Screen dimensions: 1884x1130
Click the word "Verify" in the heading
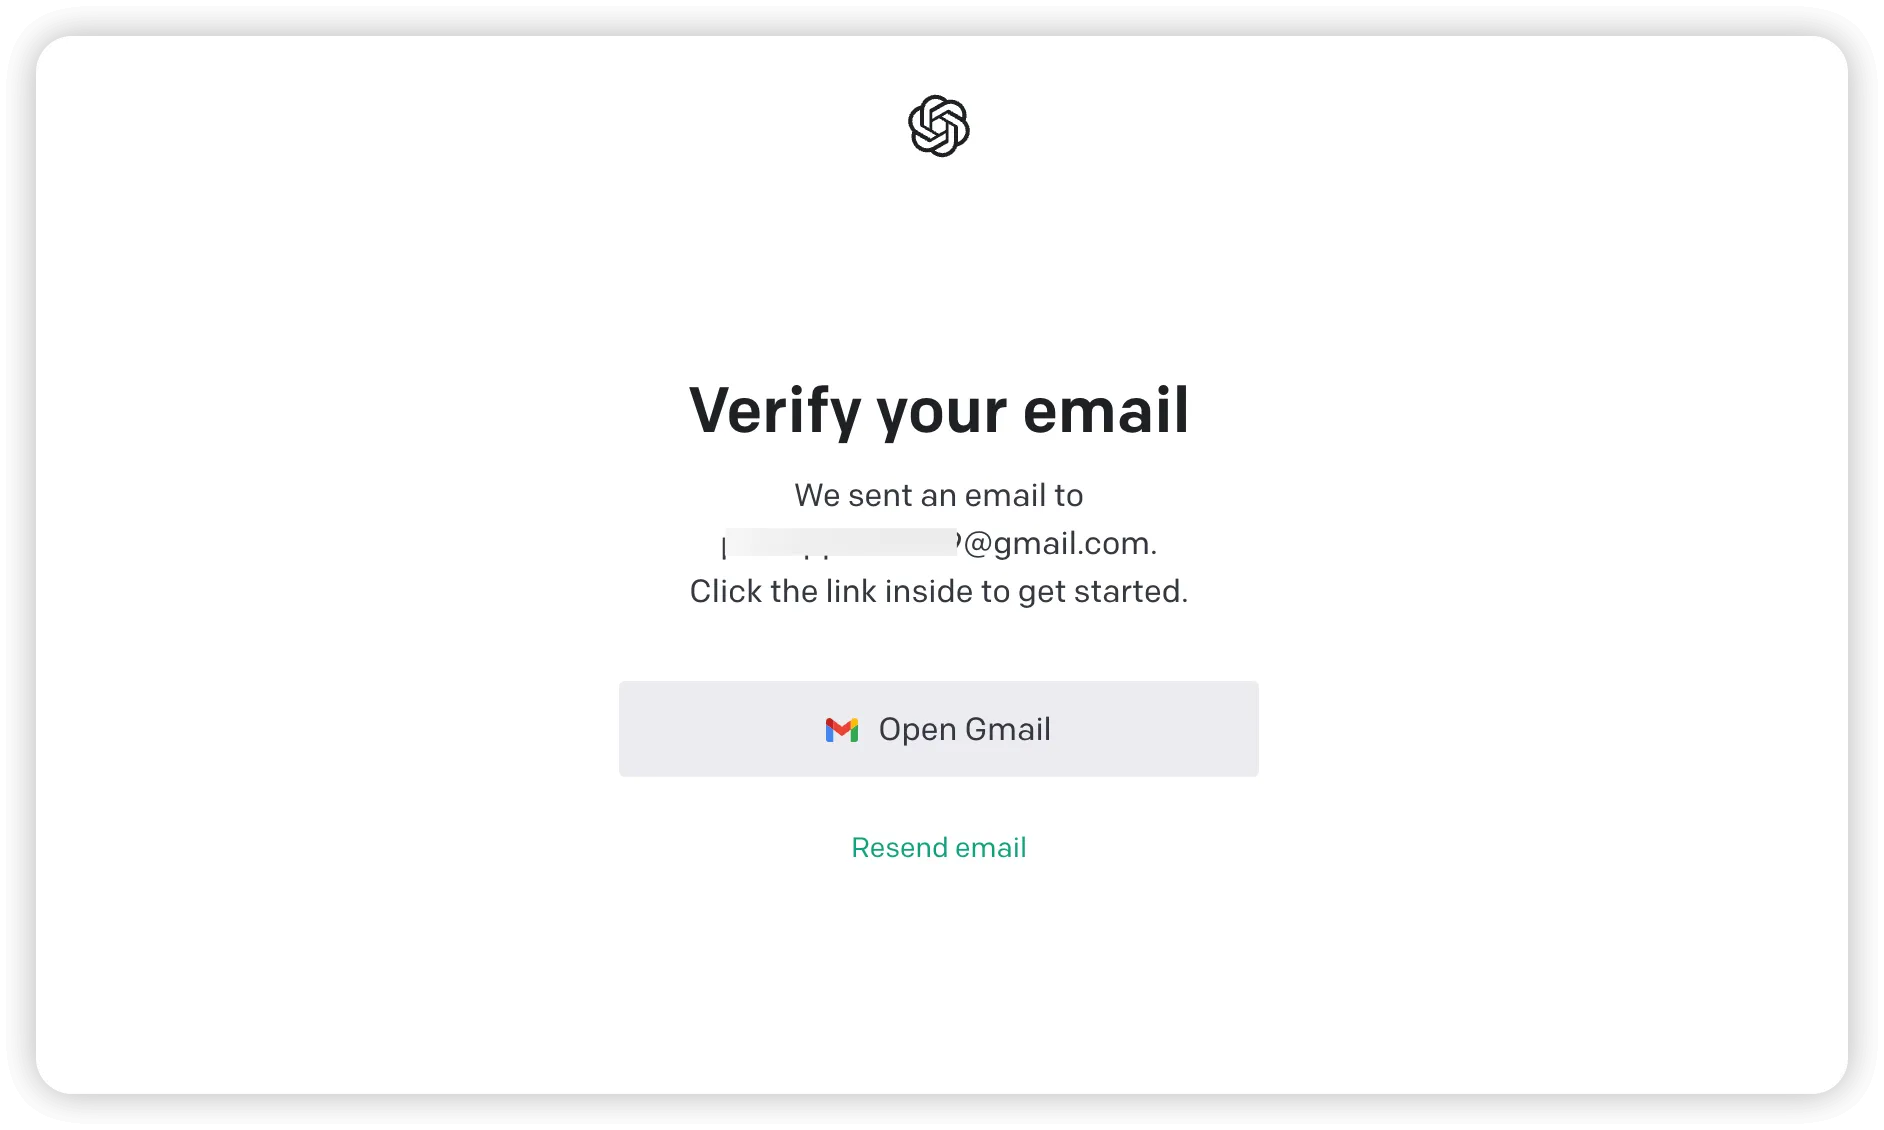click(x=775, y=410)
